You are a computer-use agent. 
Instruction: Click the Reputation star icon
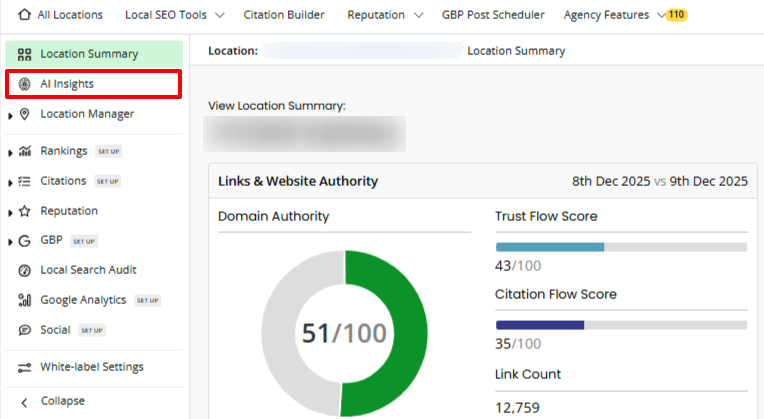(x=25, y=211)
